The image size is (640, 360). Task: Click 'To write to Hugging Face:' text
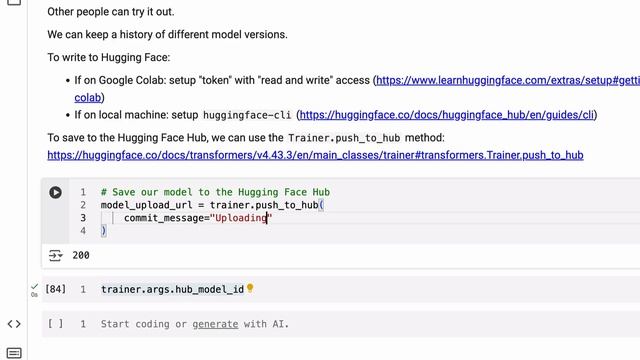tap(109, 58)
